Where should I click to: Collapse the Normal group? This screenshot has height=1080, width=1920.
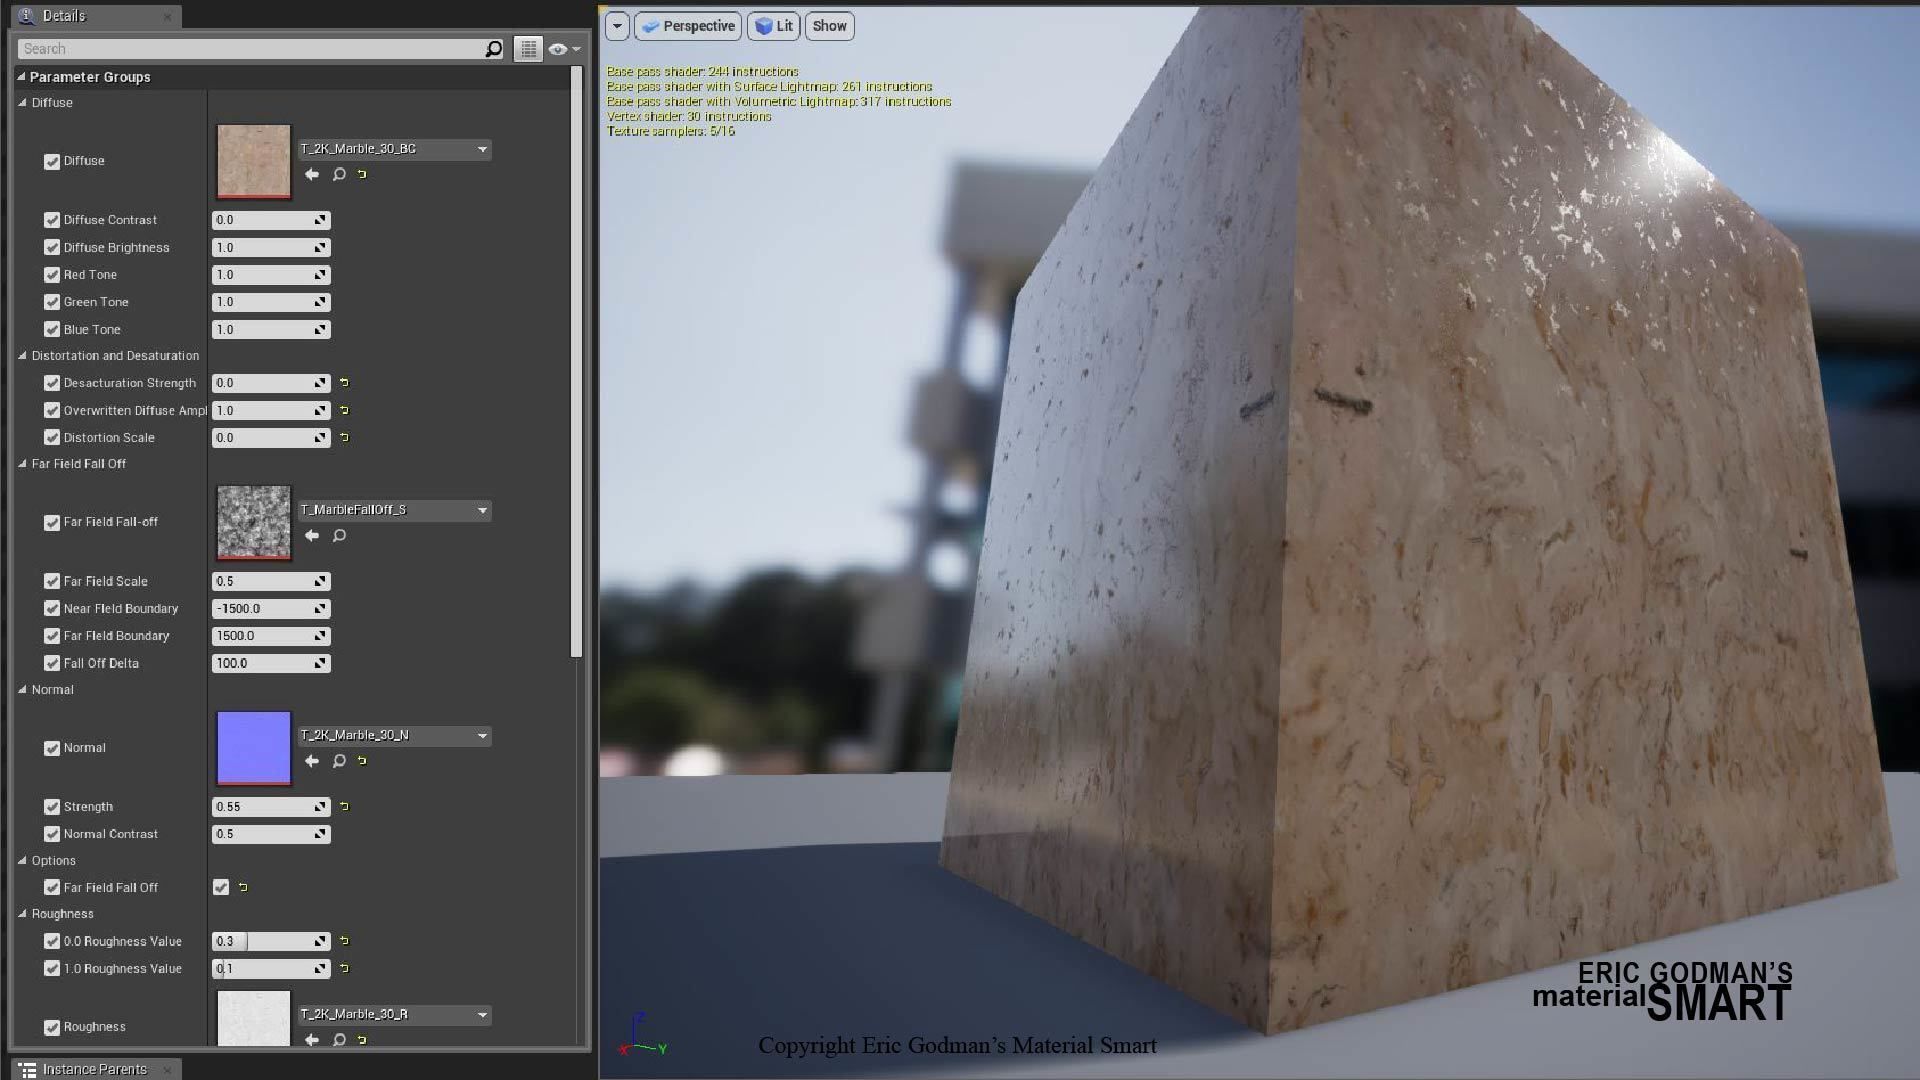[23, 690]
